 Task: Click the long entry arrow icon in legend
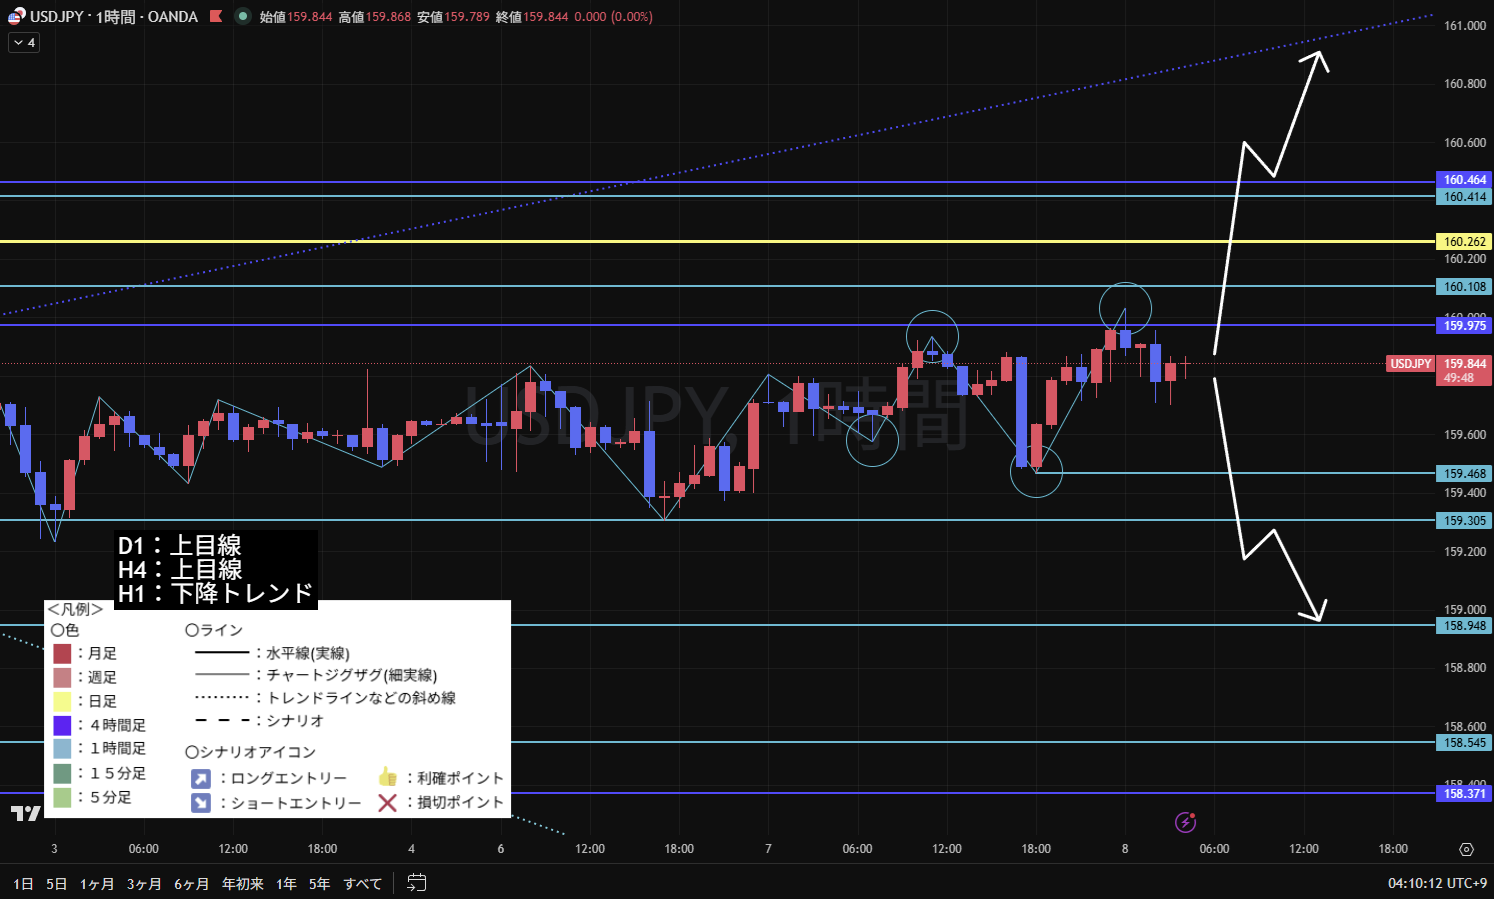tap(201, 778)
